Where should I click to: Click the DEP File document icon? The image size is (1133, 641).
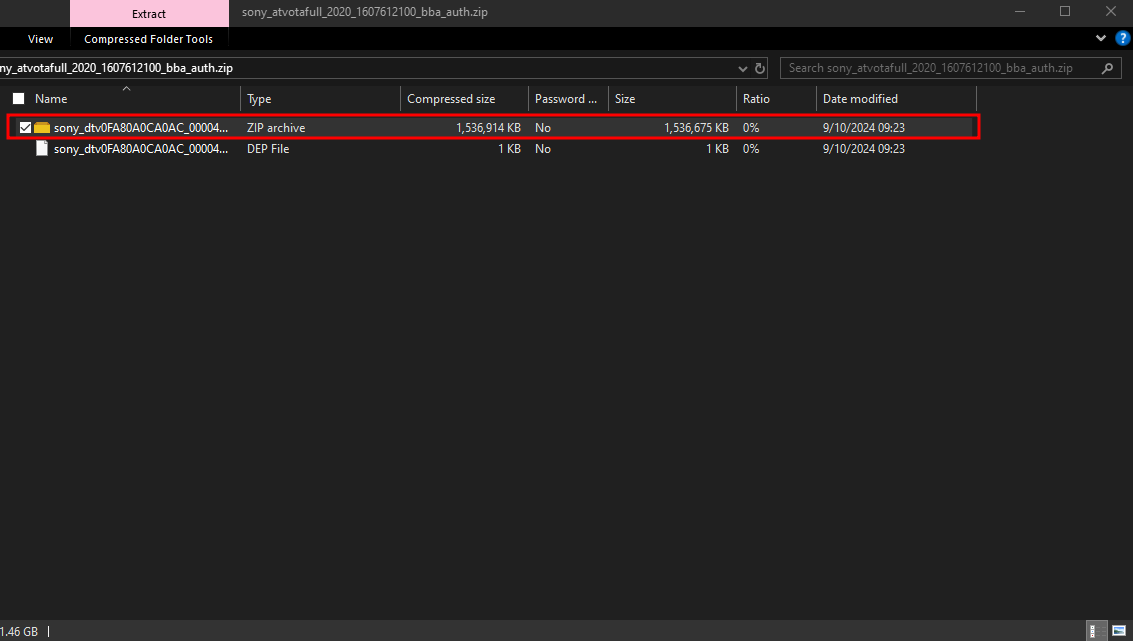[42, 148]
